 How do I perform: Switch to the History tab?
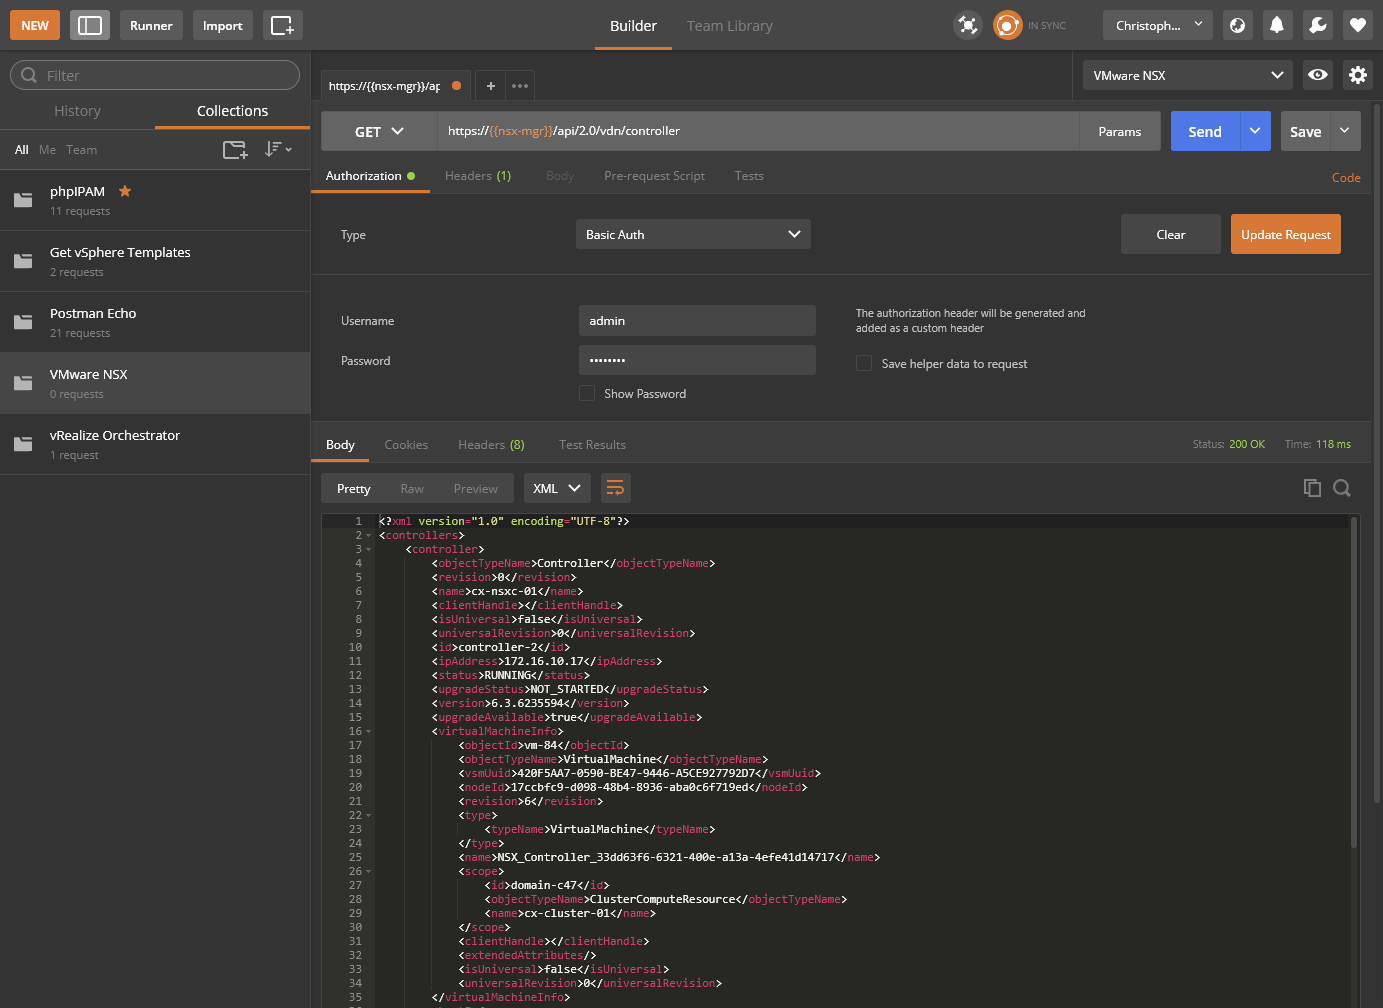click(x=77, y=111)
